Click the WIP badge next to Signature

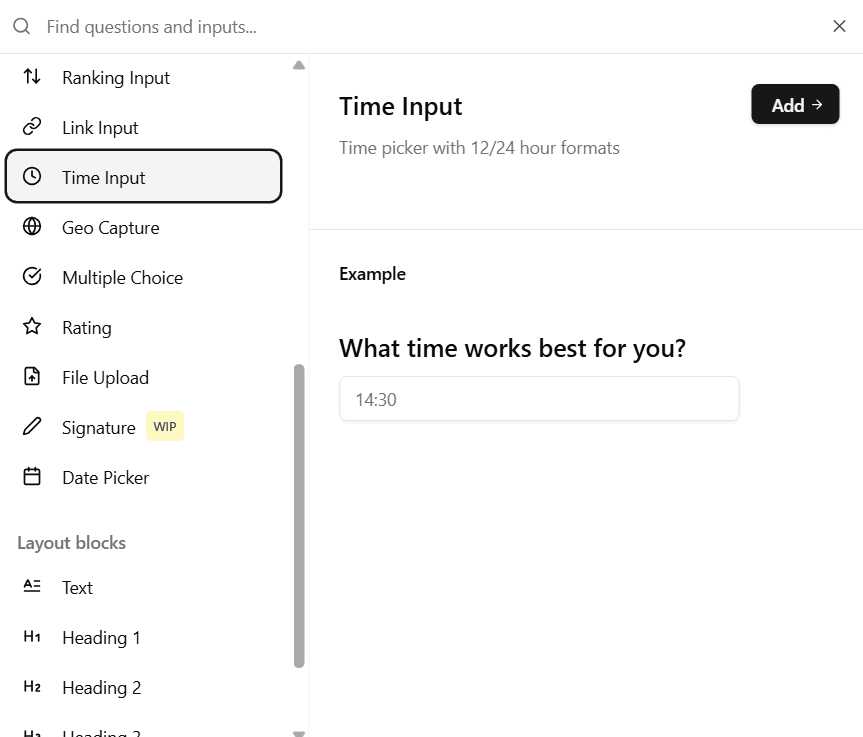164,427
